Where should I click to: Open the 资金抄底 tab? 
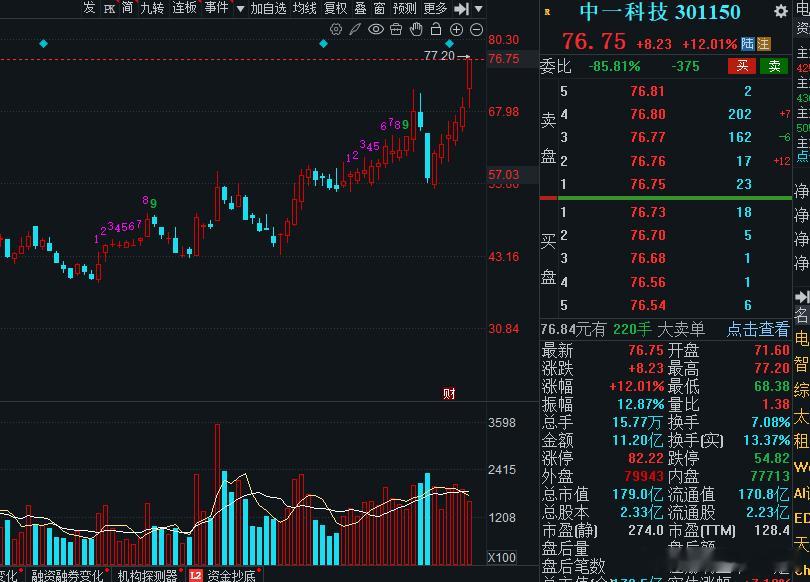[x=231, y=575]
